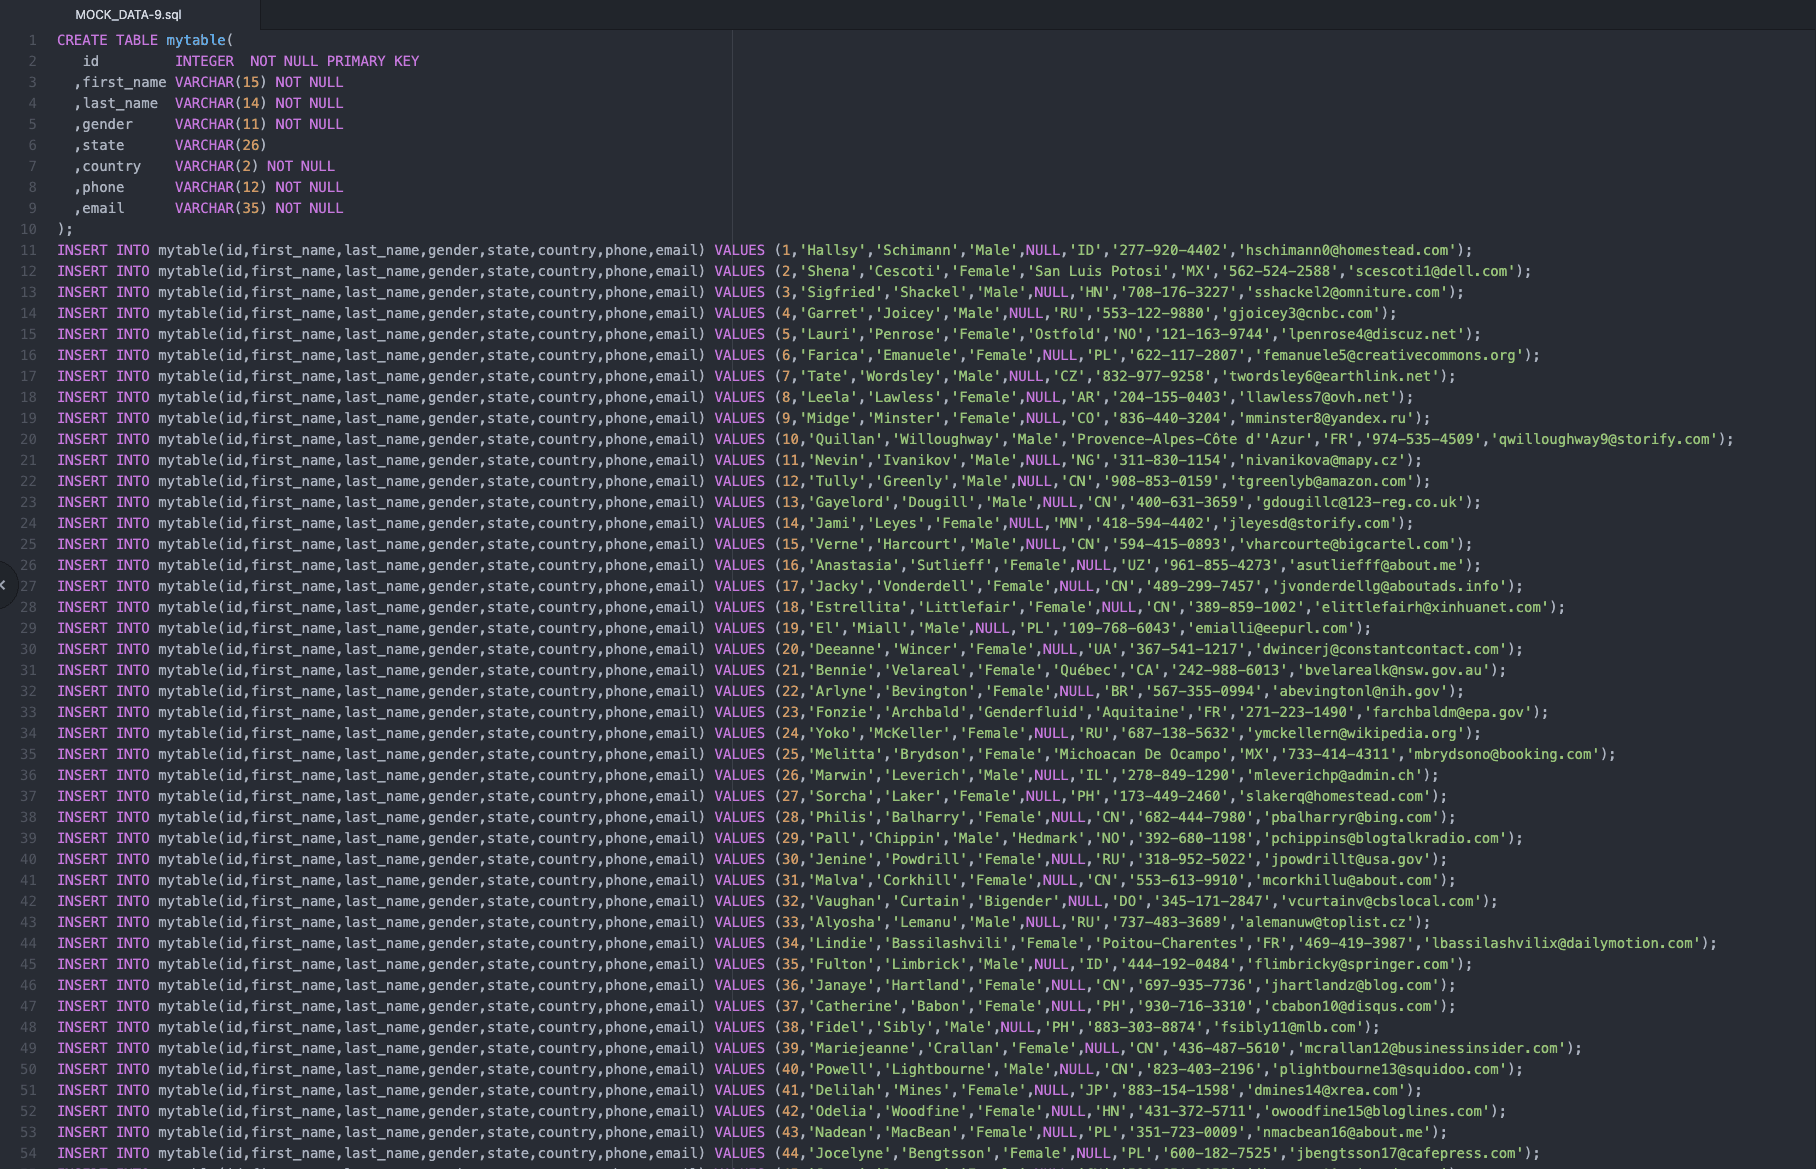This screenshot has width=1816, height=1169.
Task: Click 'VARCHAR(14)' on the last_name line
Action: pyautogui.click(x=221, y=103)
